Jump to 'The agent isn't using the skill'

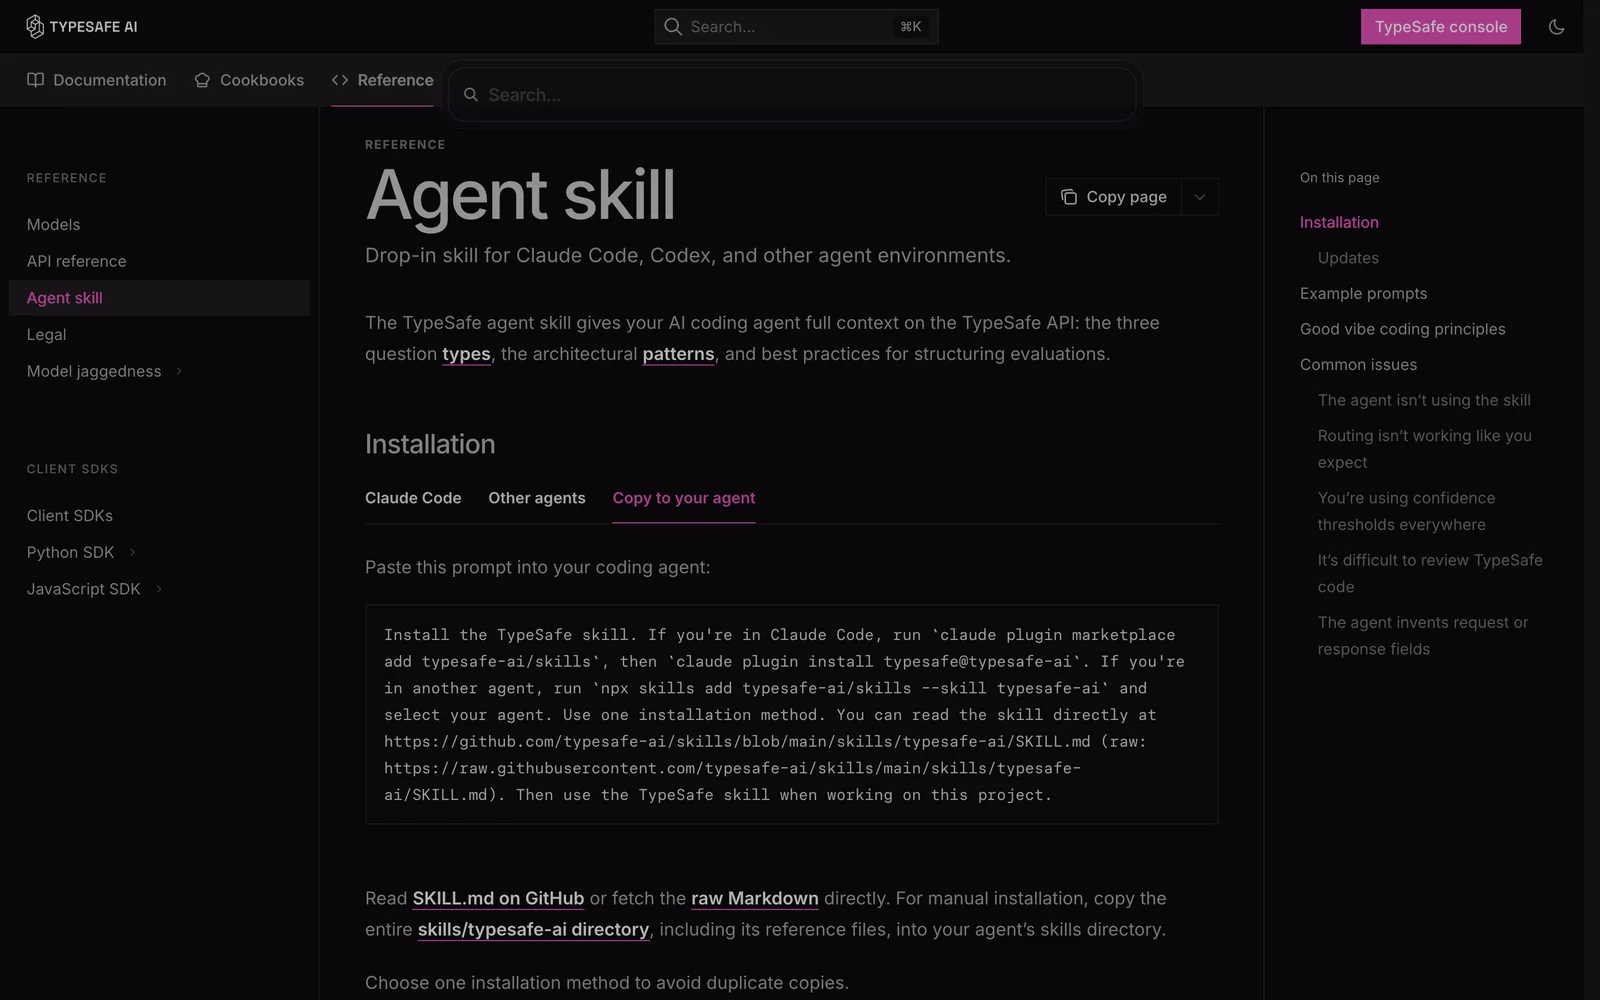(x=1424, y=400)
